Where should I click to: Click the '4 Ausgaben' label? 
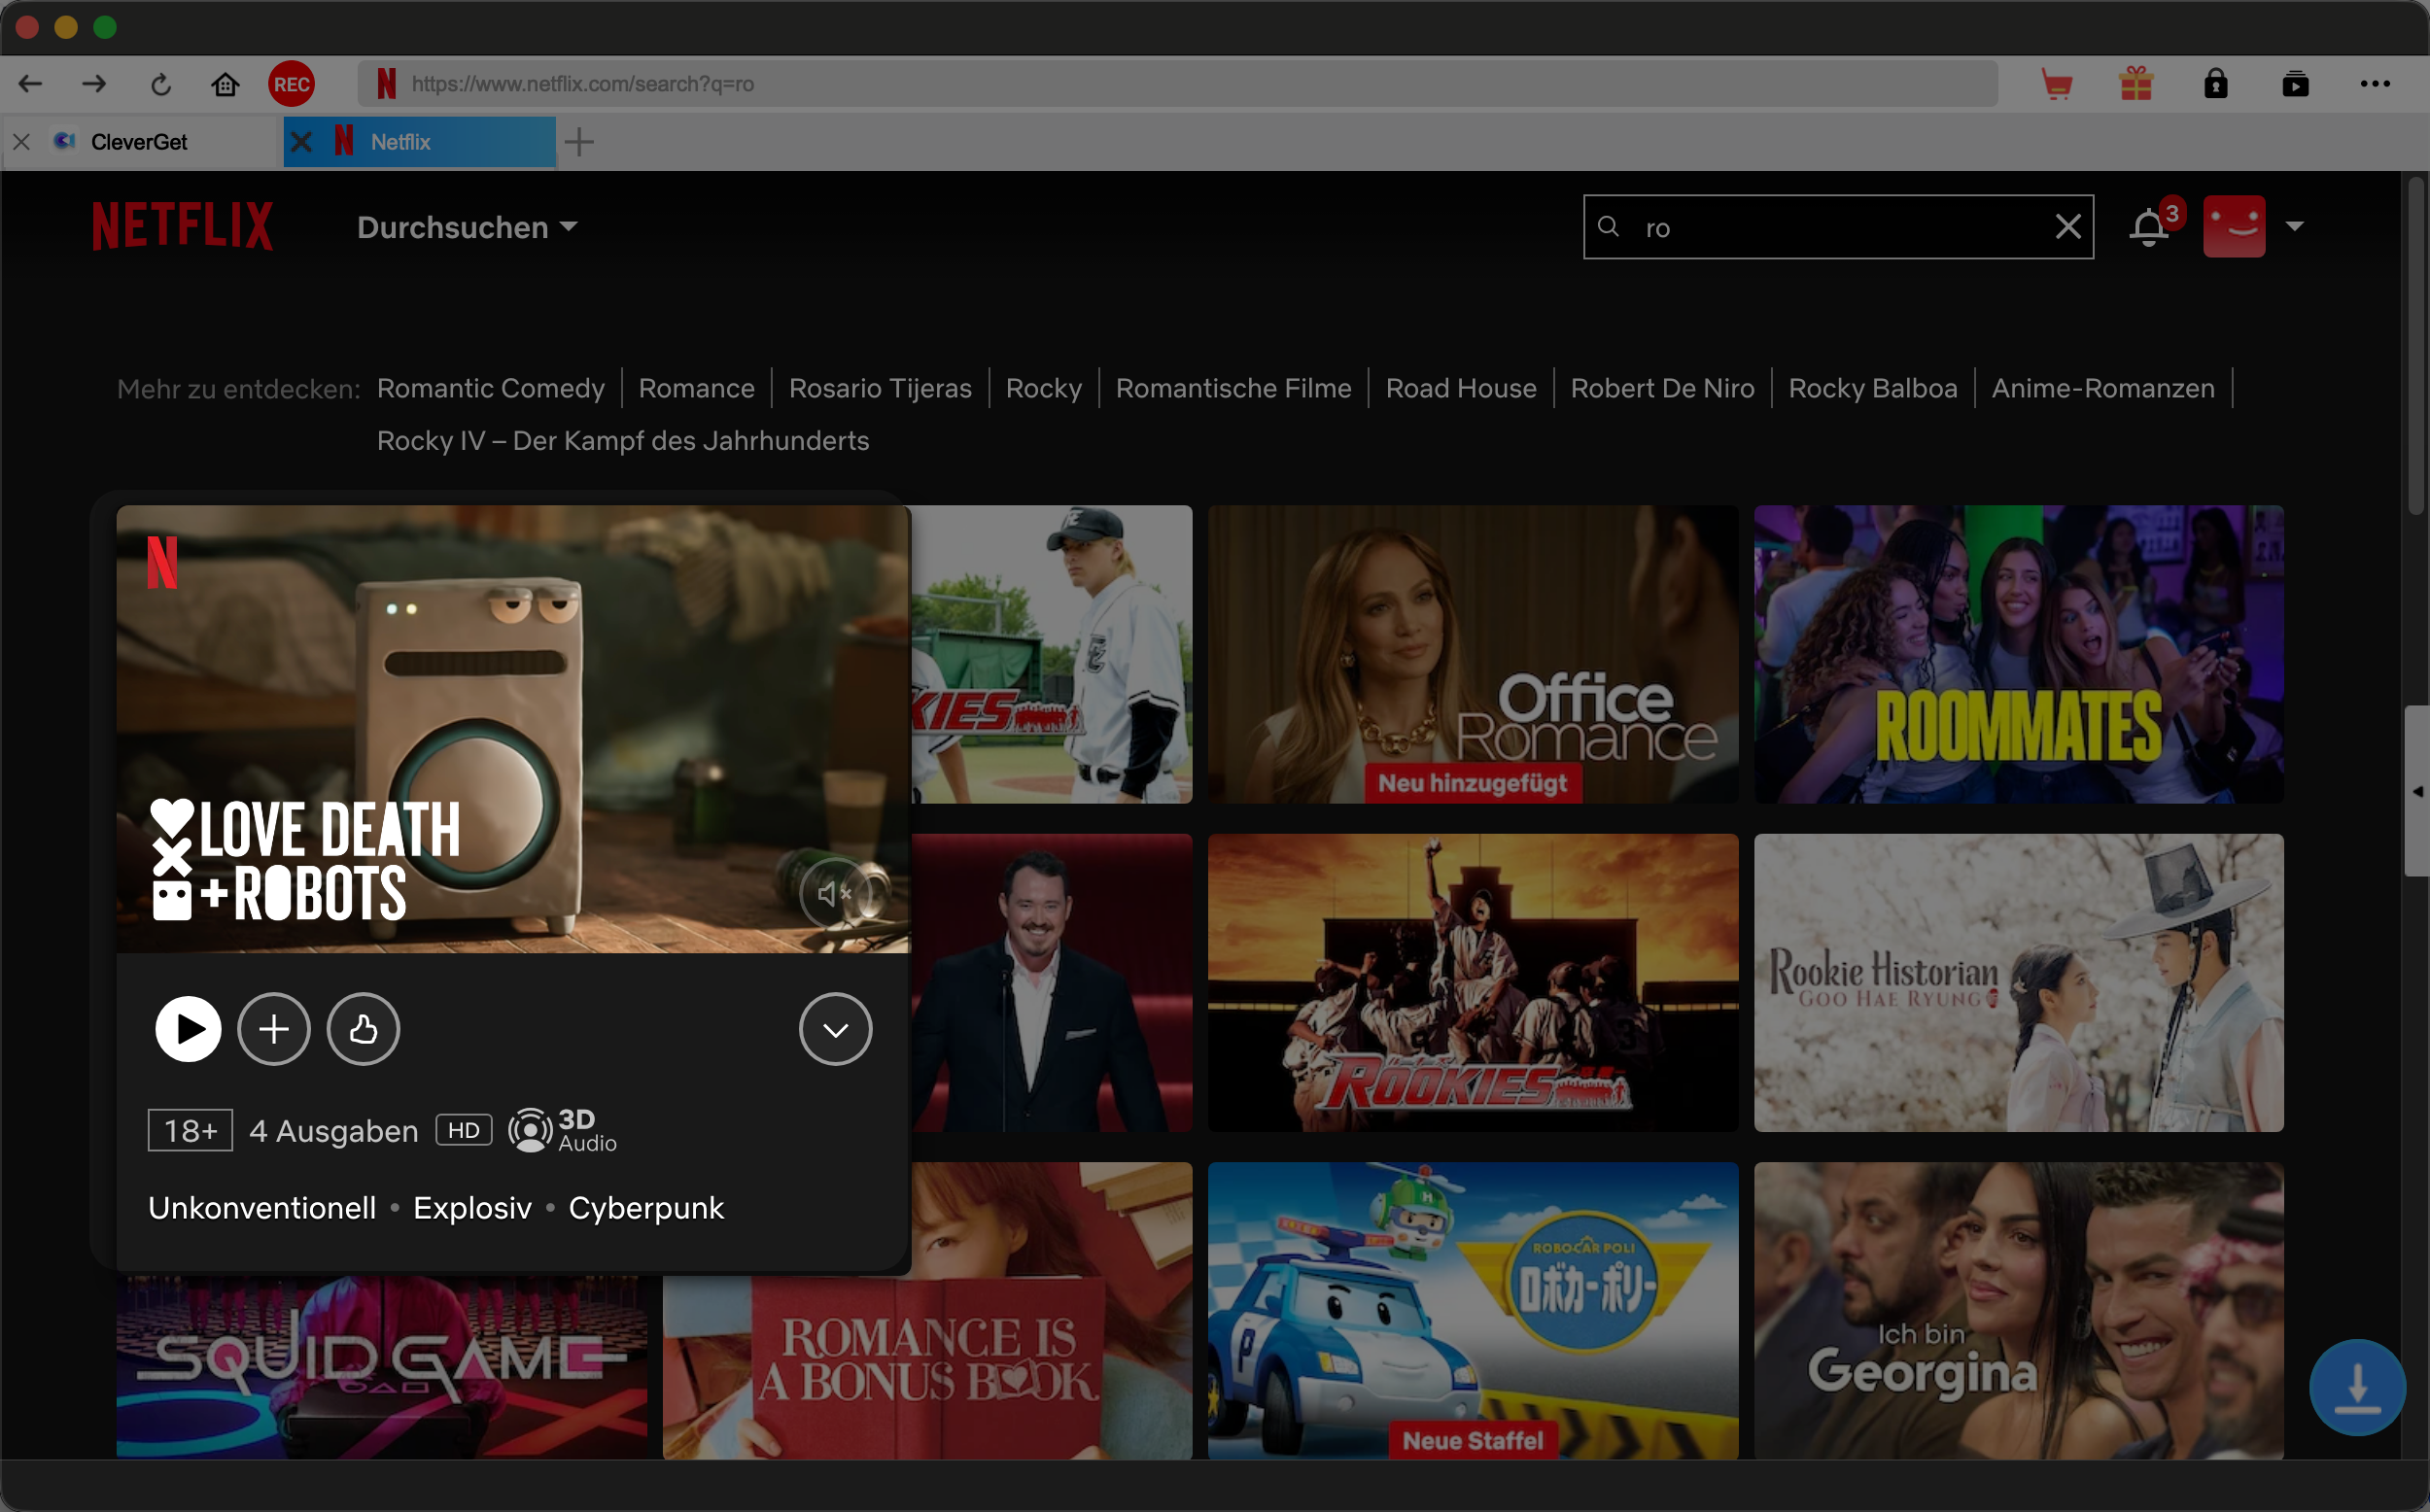point(334,1131)
